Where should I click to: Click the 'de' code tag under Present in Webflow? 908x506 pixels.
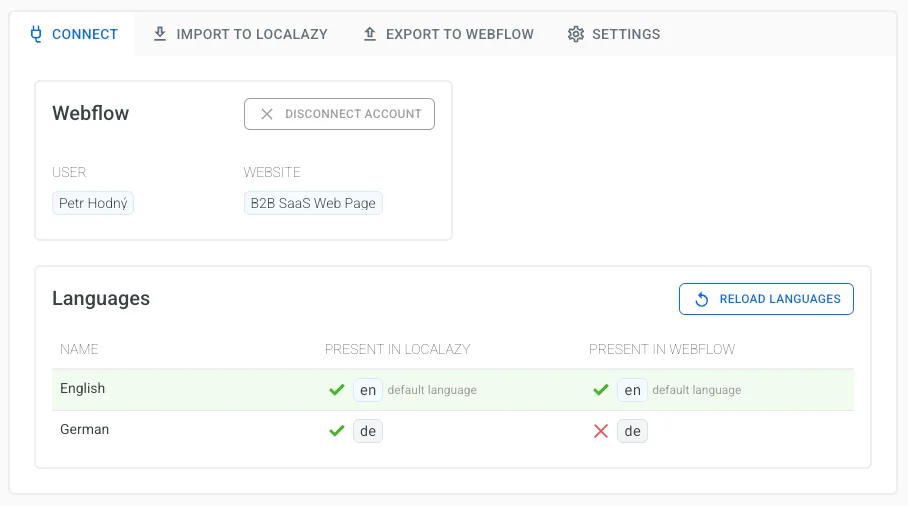[632, 431]
